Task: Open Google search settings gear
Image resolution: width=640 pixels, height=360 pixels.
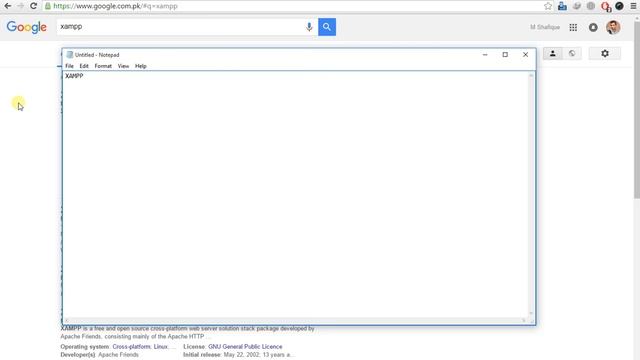Action: click(x=605, y=53)
